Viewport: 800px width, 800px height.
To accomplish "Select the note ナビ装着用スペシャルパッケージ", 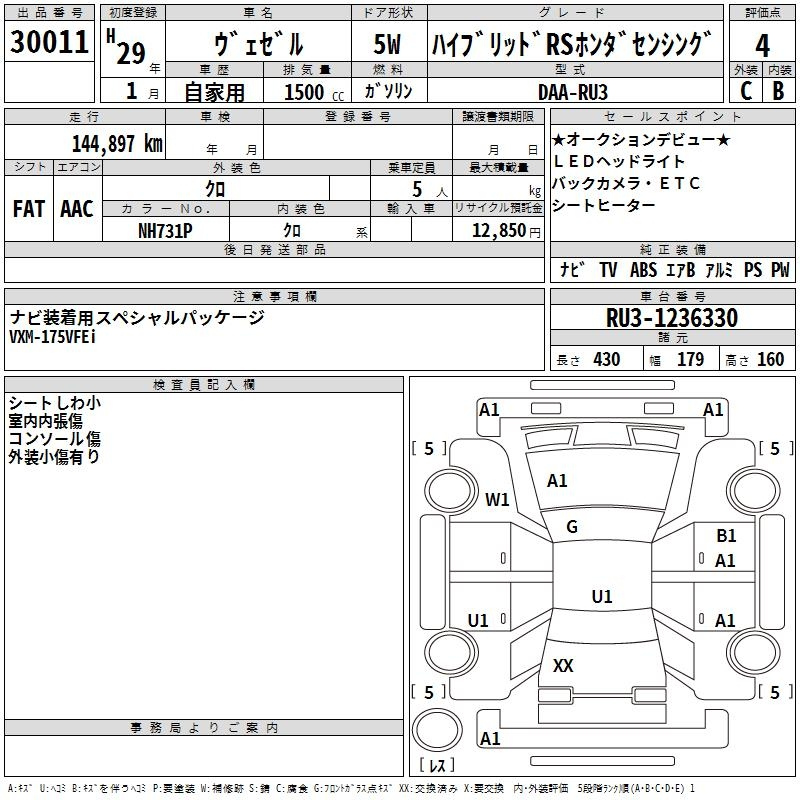I will (x=137, y=318).
